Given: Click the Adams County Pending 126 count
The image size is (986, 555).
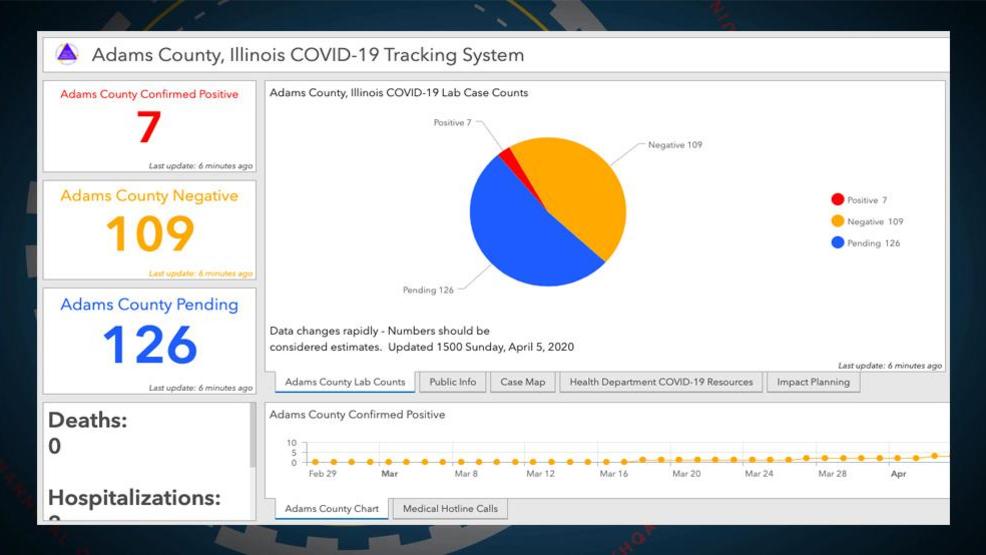Looking at the screenshot, I should [149, 345].
